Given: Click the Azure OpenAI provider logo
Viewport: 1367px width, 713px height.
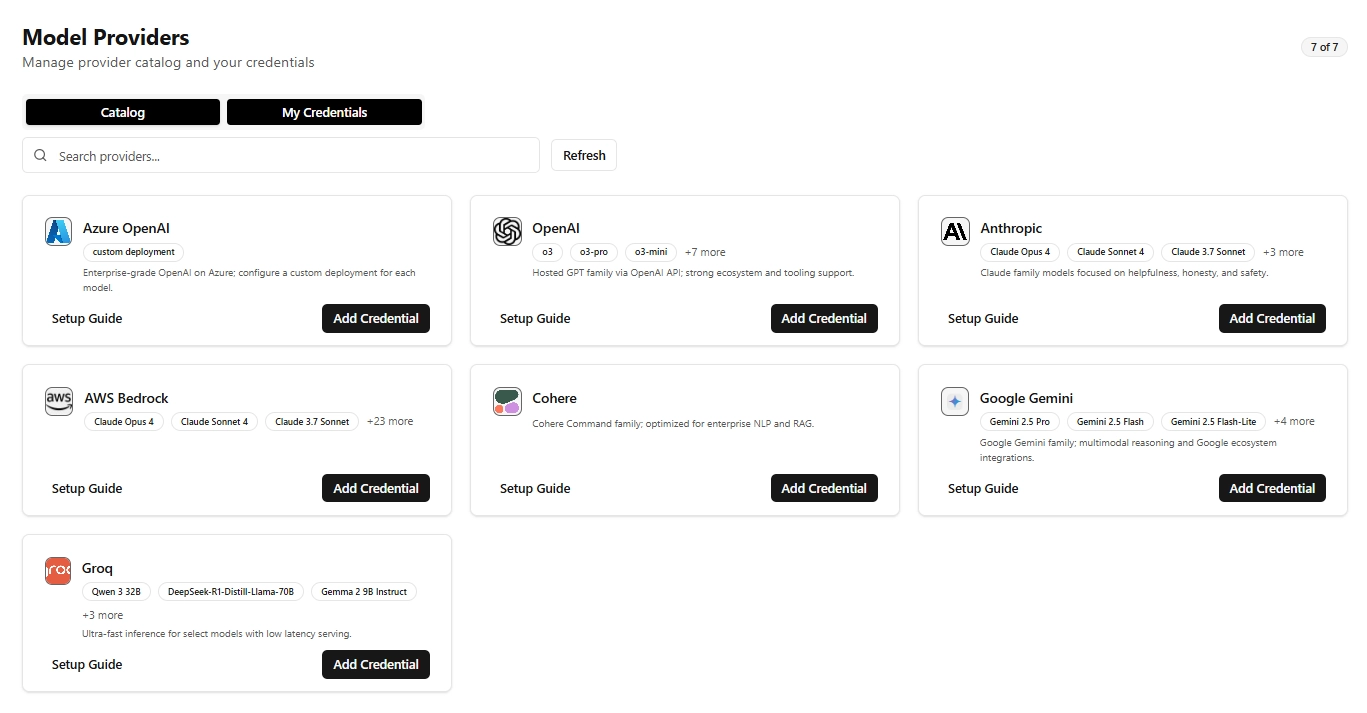Looking at the screenshot, I should click(58, 231).
